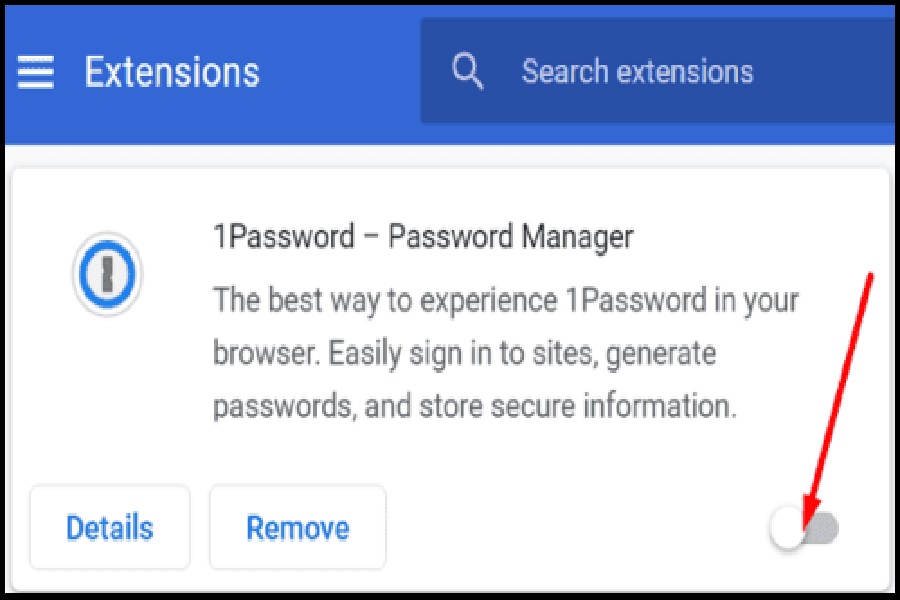Click the "Search extensions" placeholder text
The width and height of the screenshot is (900, 600).
click(x=637, y=72)
